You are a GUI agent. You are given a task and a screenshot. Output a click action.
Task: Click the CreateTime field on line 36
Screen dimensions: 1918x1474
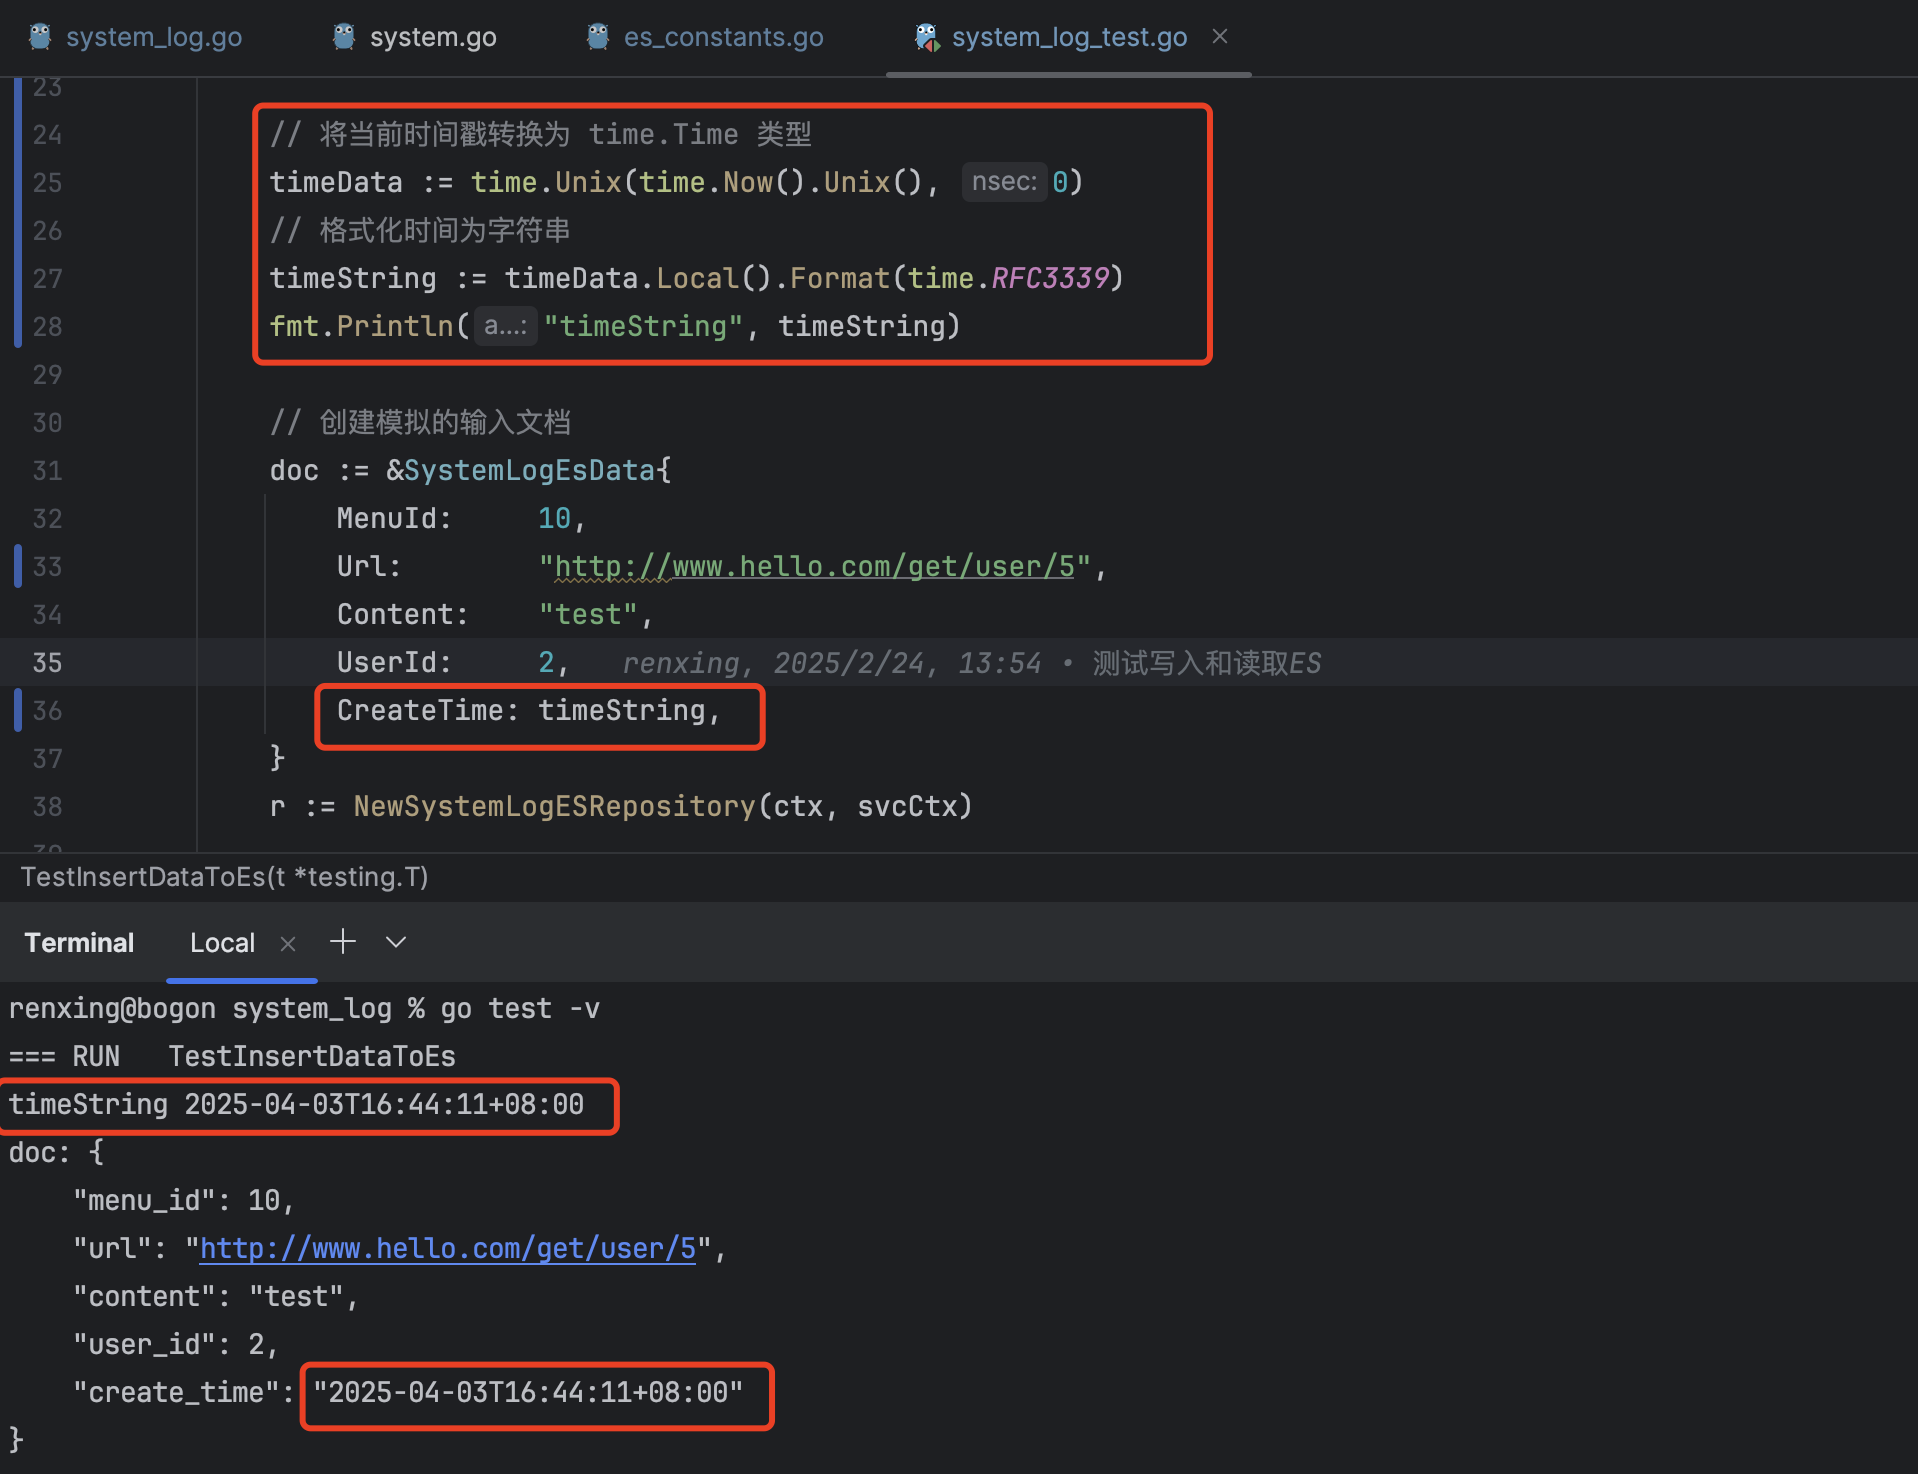(420, 711)
